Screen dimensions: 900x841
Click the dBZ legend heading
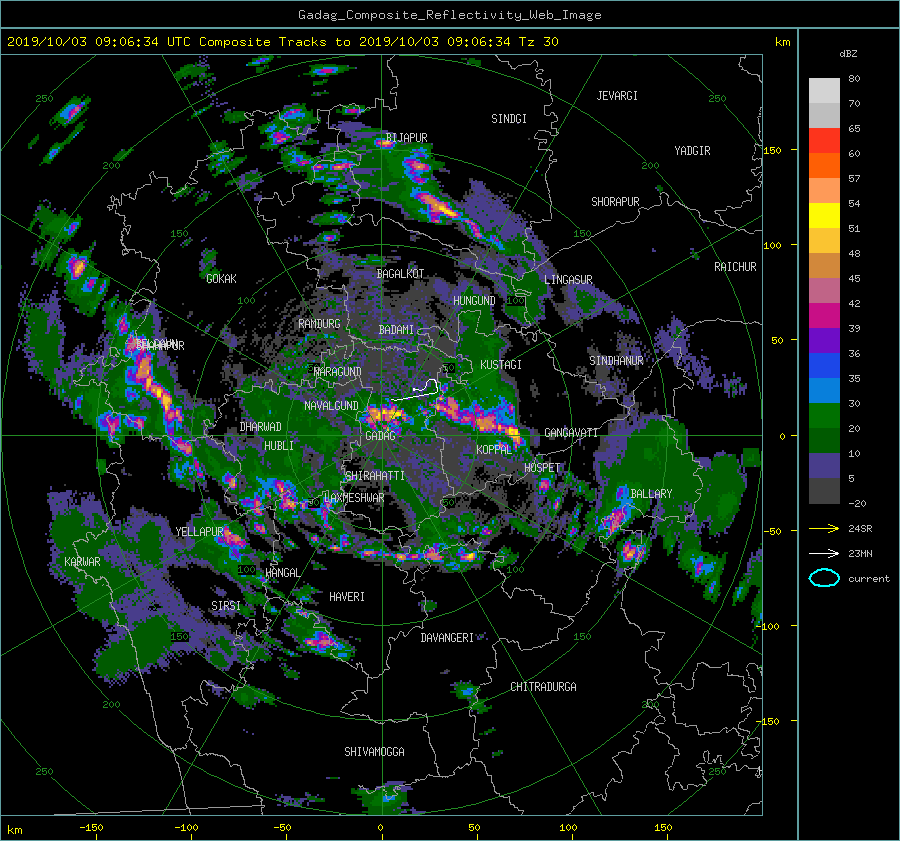(848, 53)
